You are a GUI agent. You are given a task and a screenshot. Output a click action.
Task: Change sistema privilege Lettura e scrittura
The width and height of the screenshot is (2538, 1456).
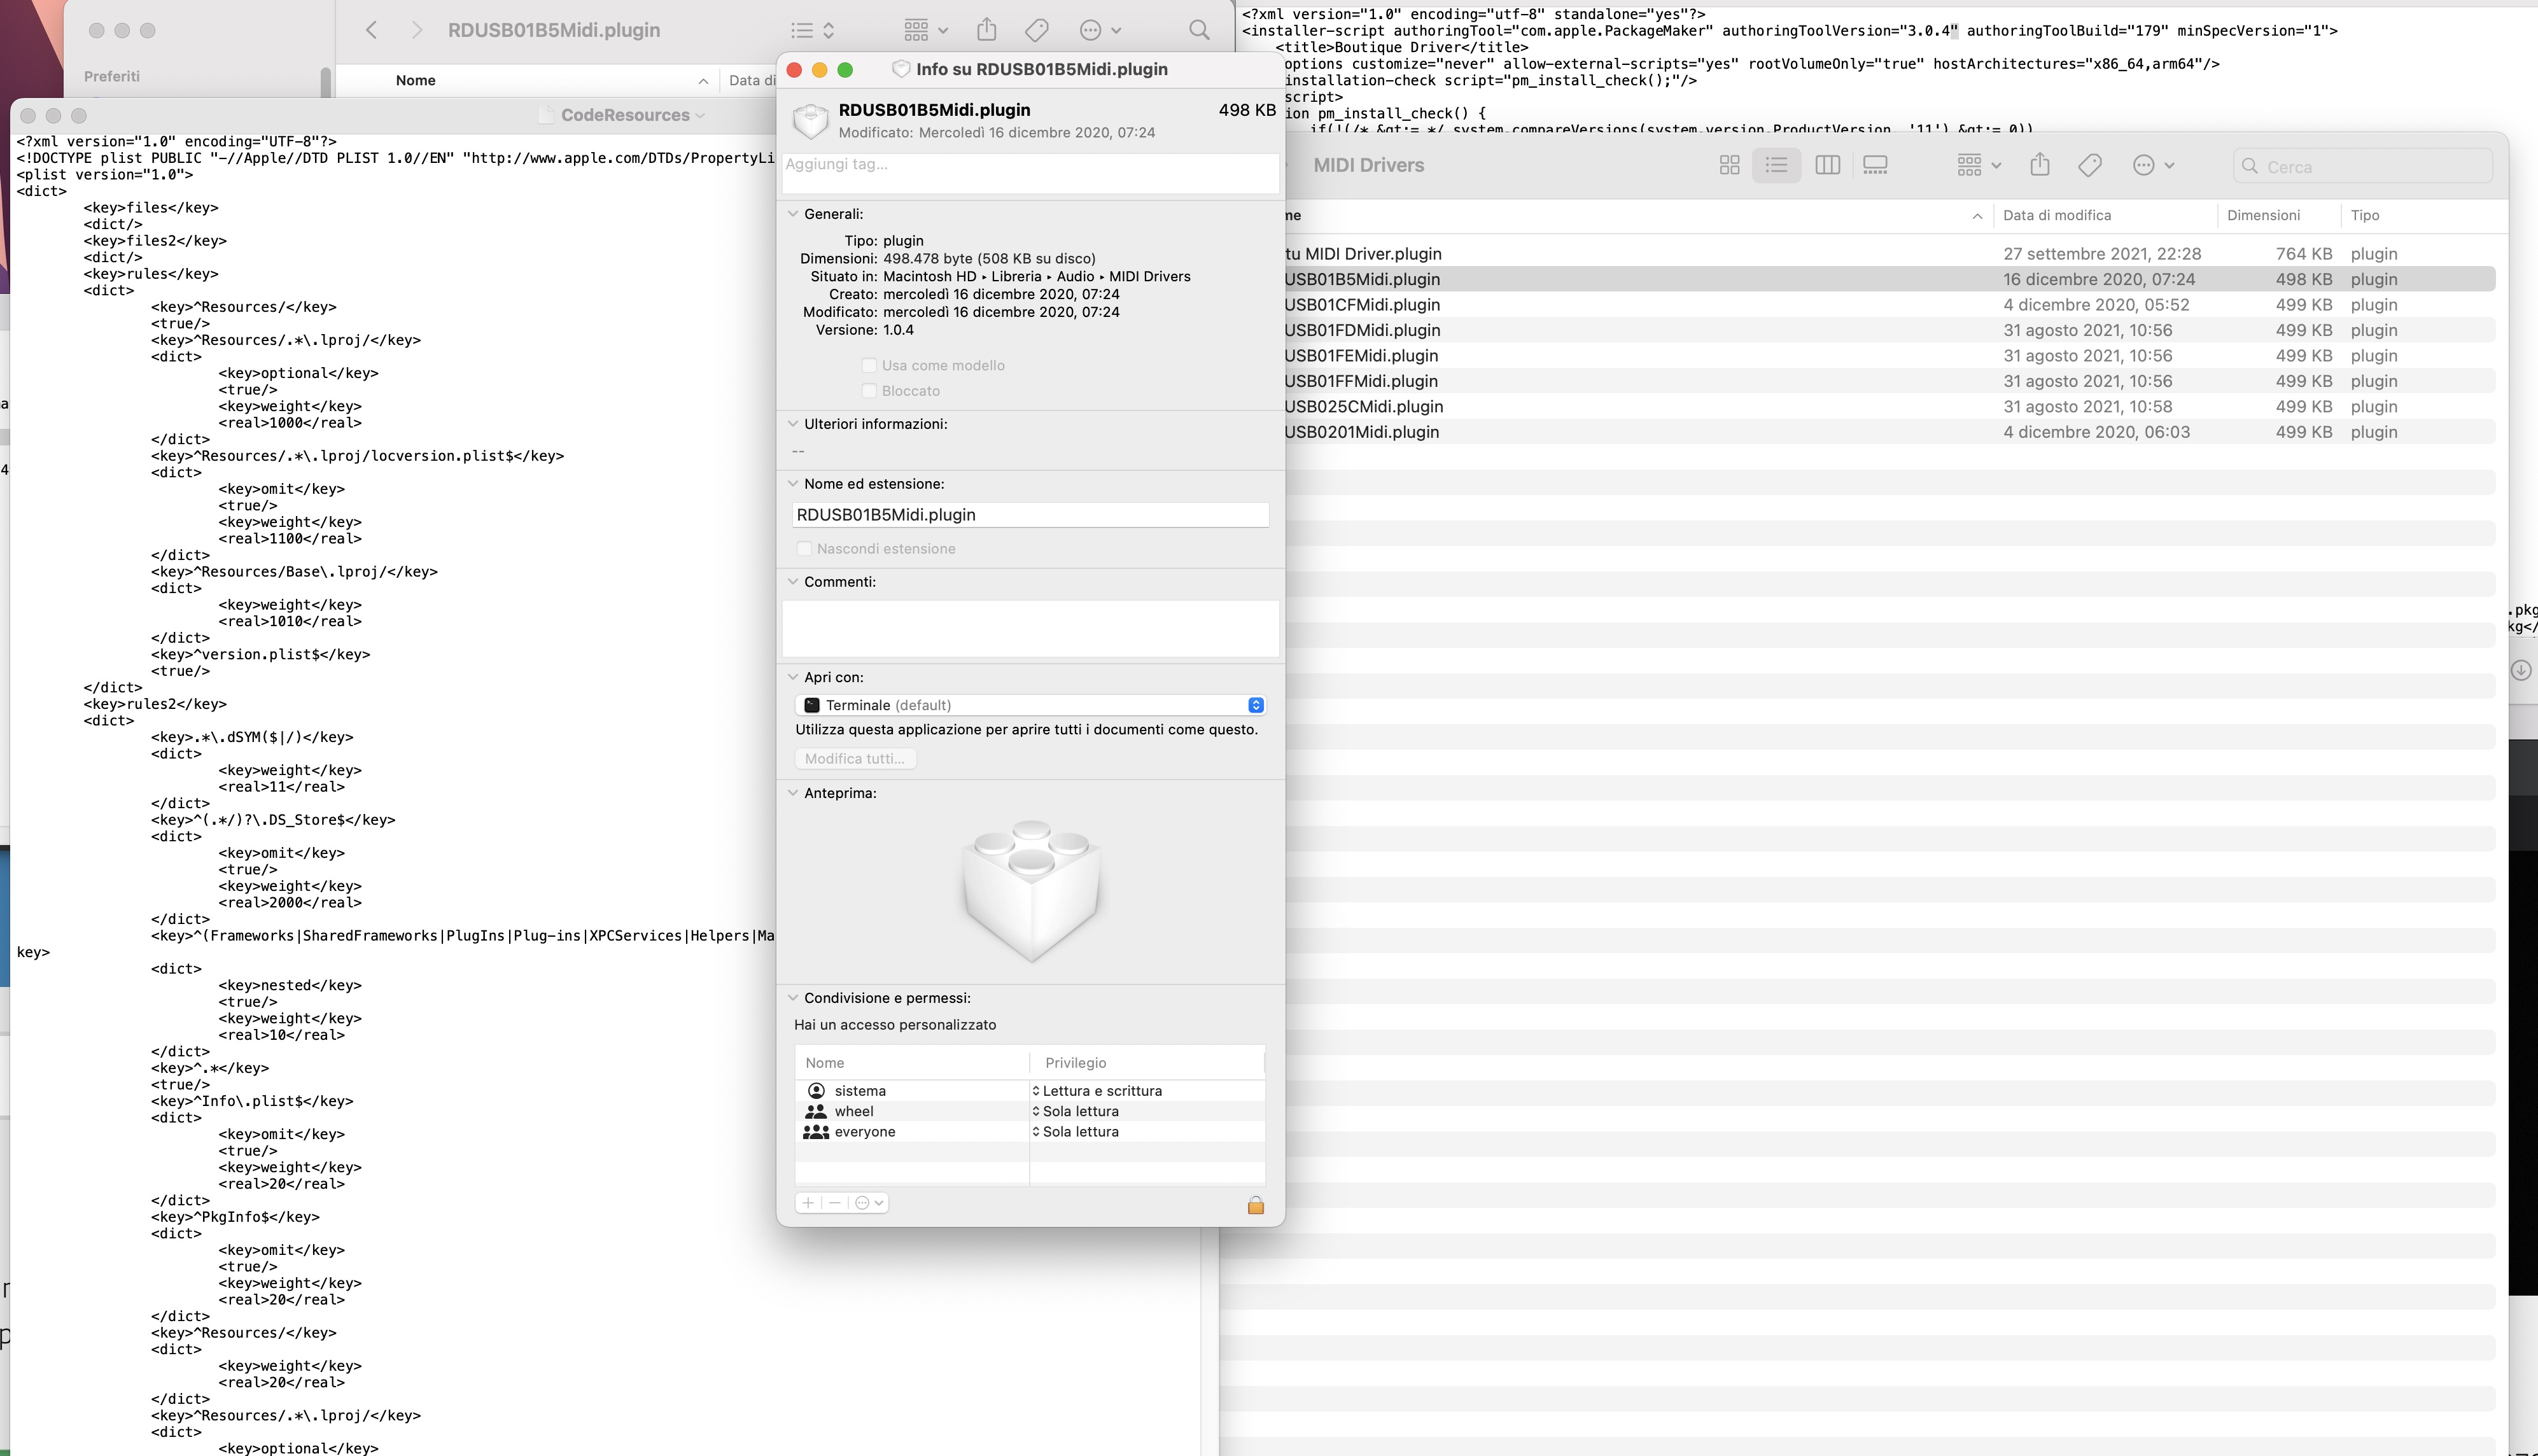tap(1097, 1091)
